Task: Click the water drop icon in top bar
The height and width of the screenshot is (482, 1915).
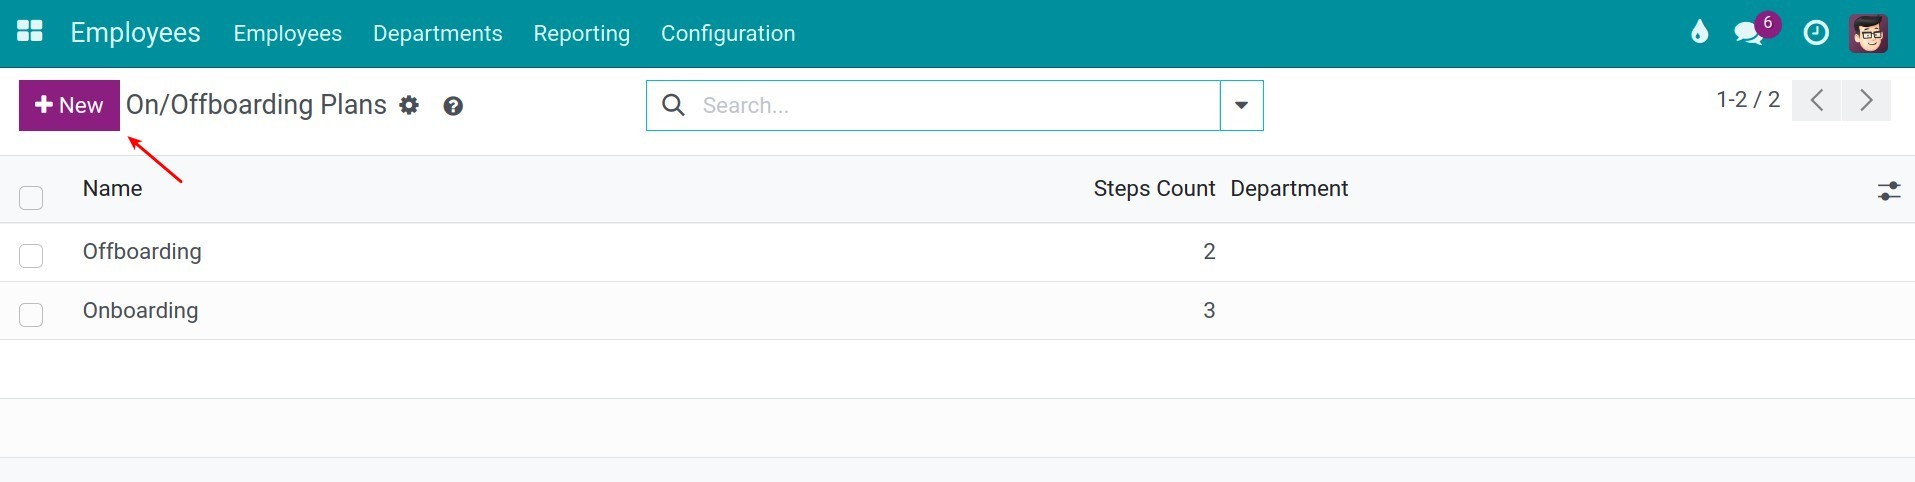Action: 1699,33
